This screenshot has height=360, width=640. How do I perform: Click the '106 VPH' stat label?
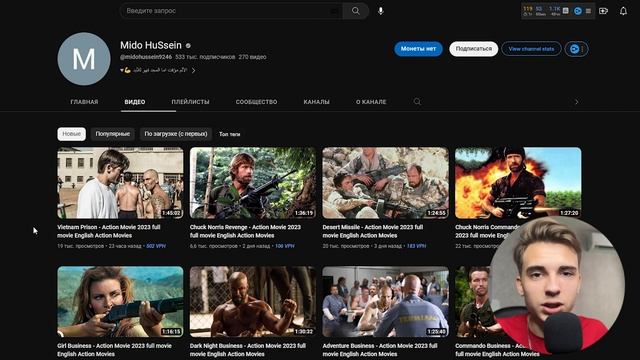pyautogui.click(x=285, y=246)
